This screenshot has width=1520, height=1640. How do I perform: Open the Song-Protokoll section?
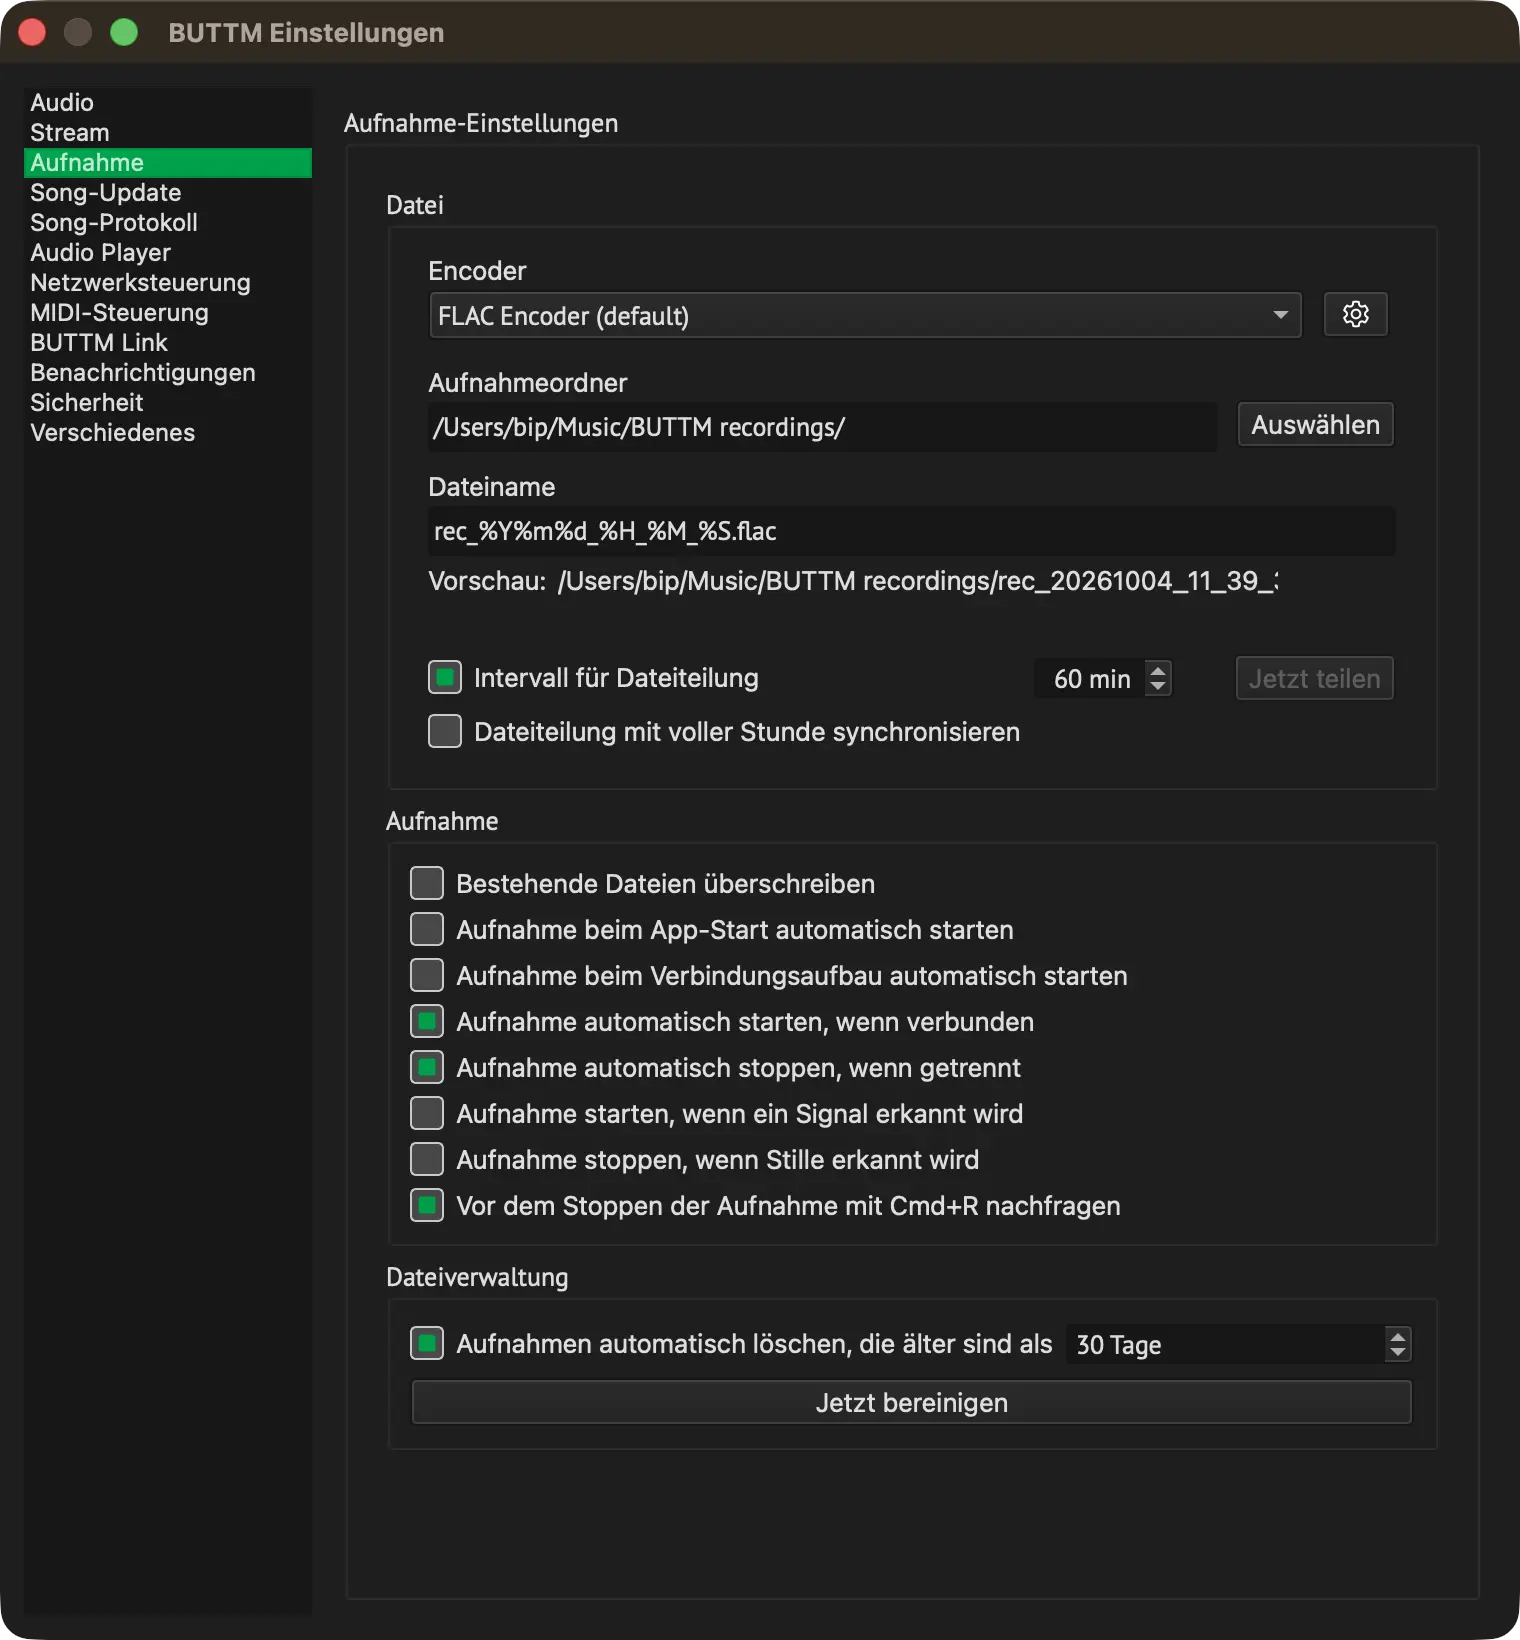tap(168, 222)
